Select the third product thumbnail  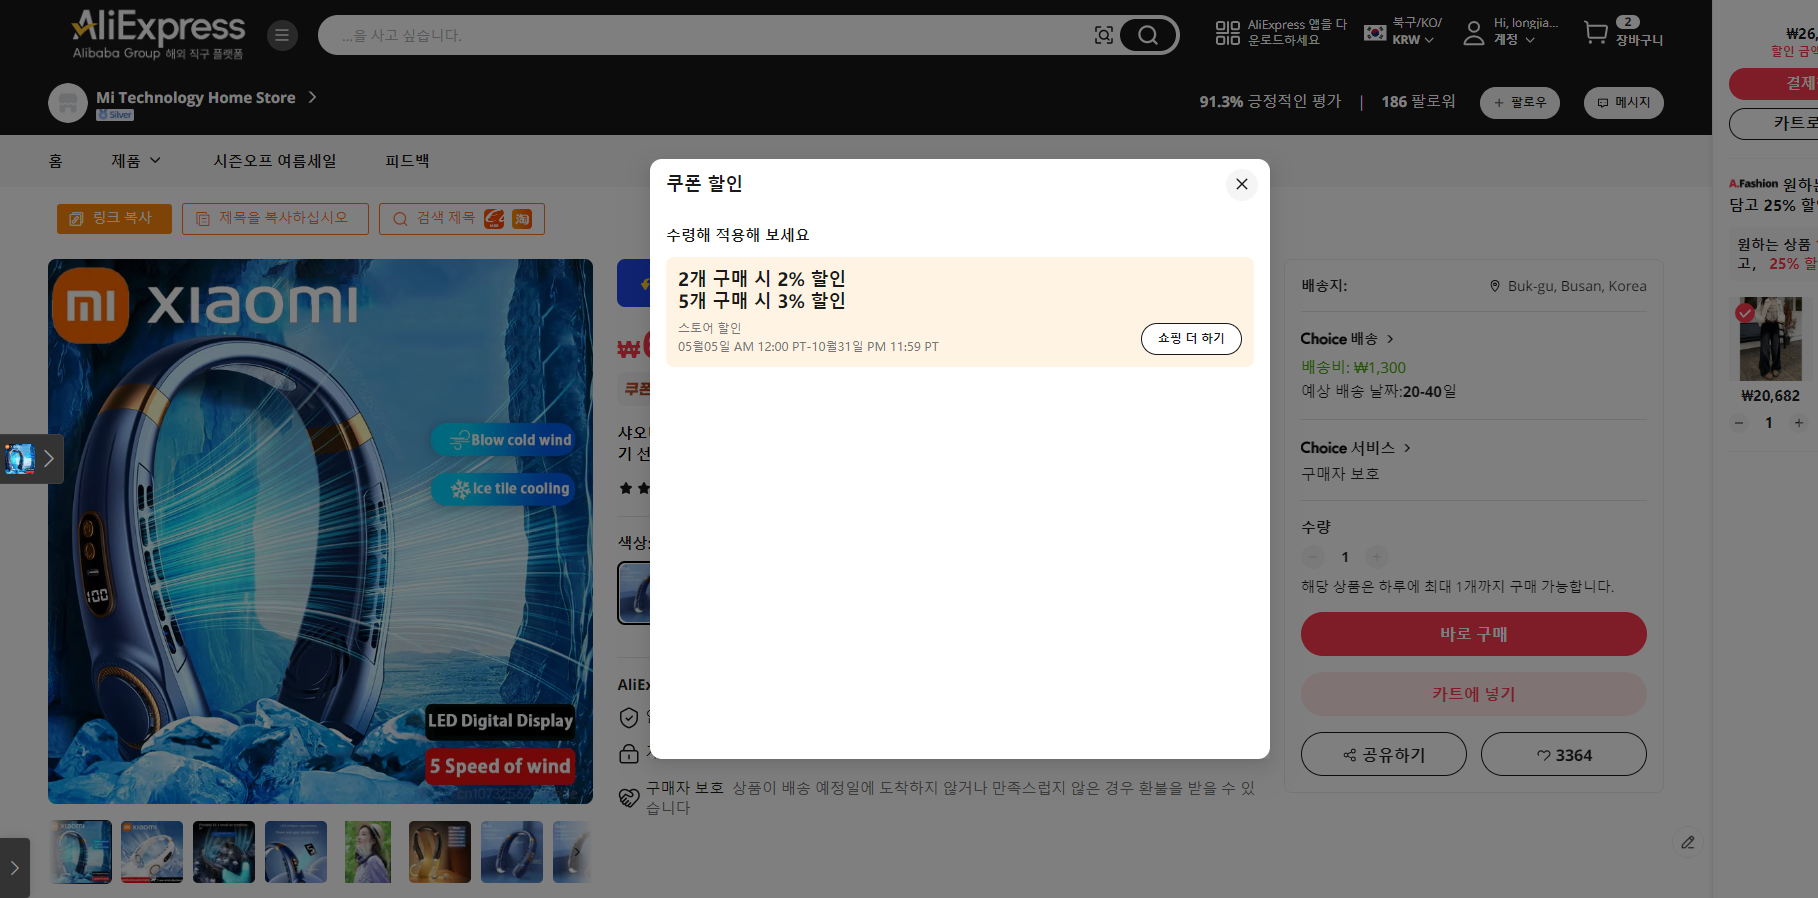tap(224, 852)
